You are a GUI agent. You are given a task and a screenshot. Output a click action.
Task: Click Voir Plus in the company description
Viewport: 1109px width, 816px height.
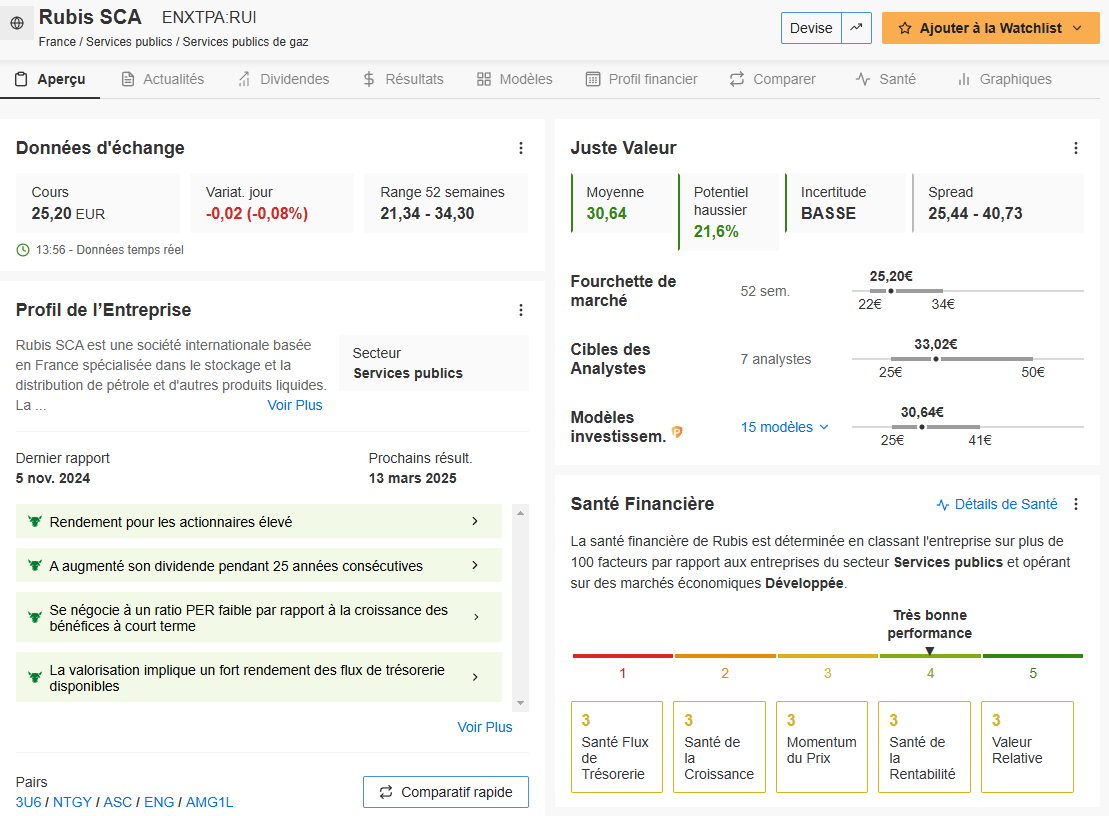tap(295, 405)
